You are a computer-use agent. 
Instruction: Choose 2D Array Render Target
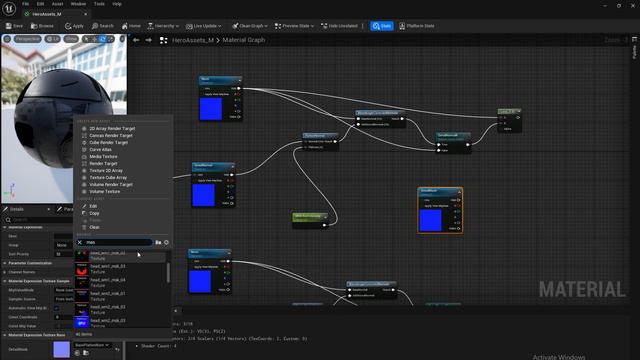click(x=112, y=129)
